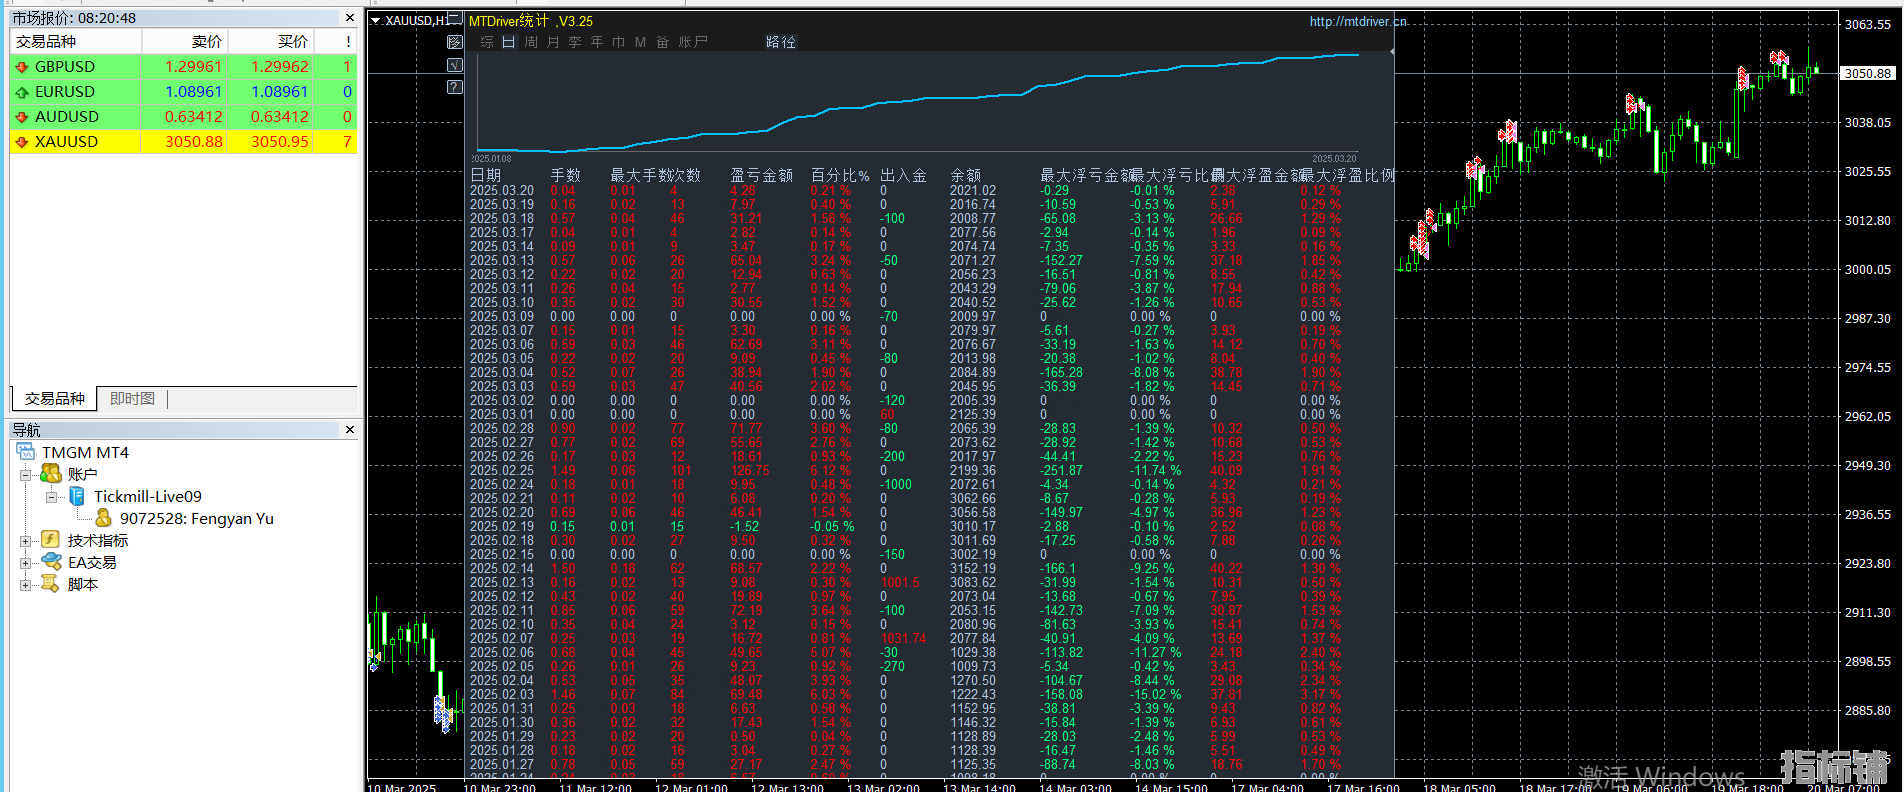The image size is (1904, 792).
Task: Click the EURUSD up-arrow icon
Action: pyautogui.click(x=22, y=92)
